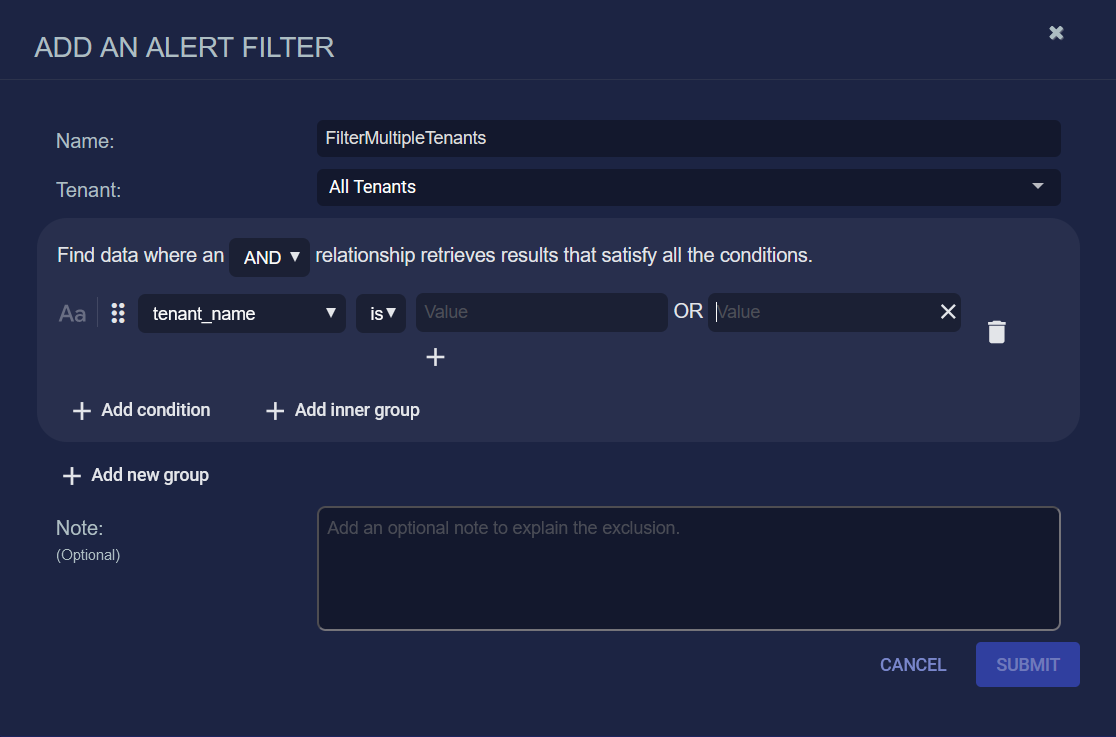
Task: Open the 'is' operator dropdown
Action: pos(380,312)
